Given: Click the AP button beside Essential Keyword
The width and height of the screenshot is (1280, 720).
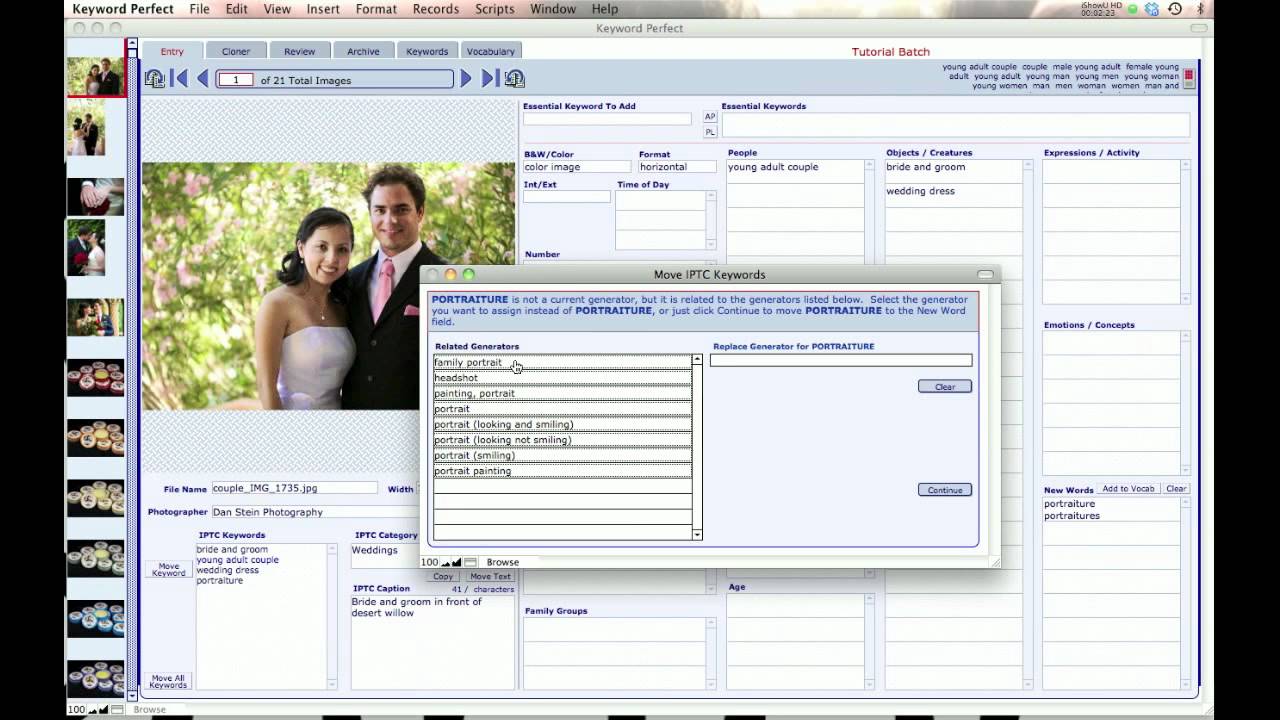Looking at the screenshot, I should [x=710, y=117].
